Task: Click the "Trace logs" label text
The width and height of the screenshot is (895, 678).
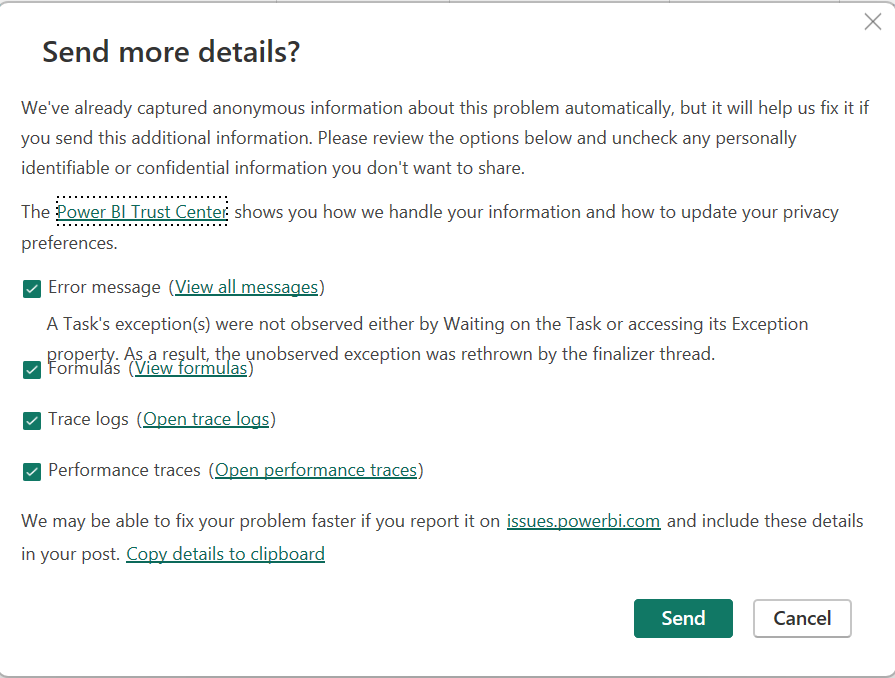Action: [x=88, y=419]
